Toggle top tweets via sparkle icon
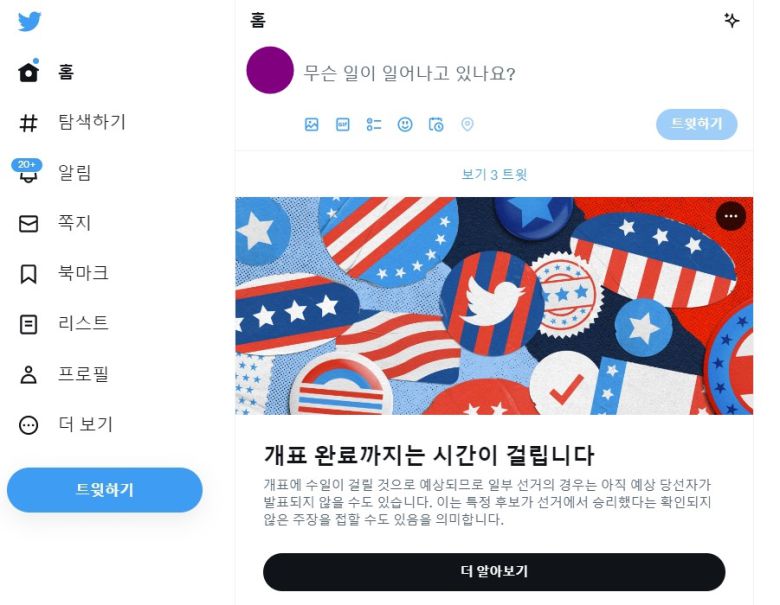 point(731,20)
